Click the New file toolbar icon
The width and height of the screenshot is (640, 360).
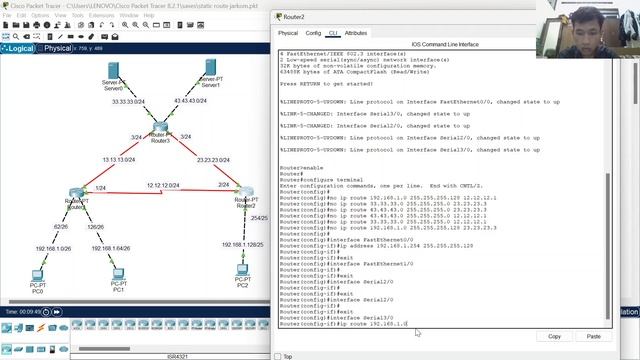(x=6, y=25)
